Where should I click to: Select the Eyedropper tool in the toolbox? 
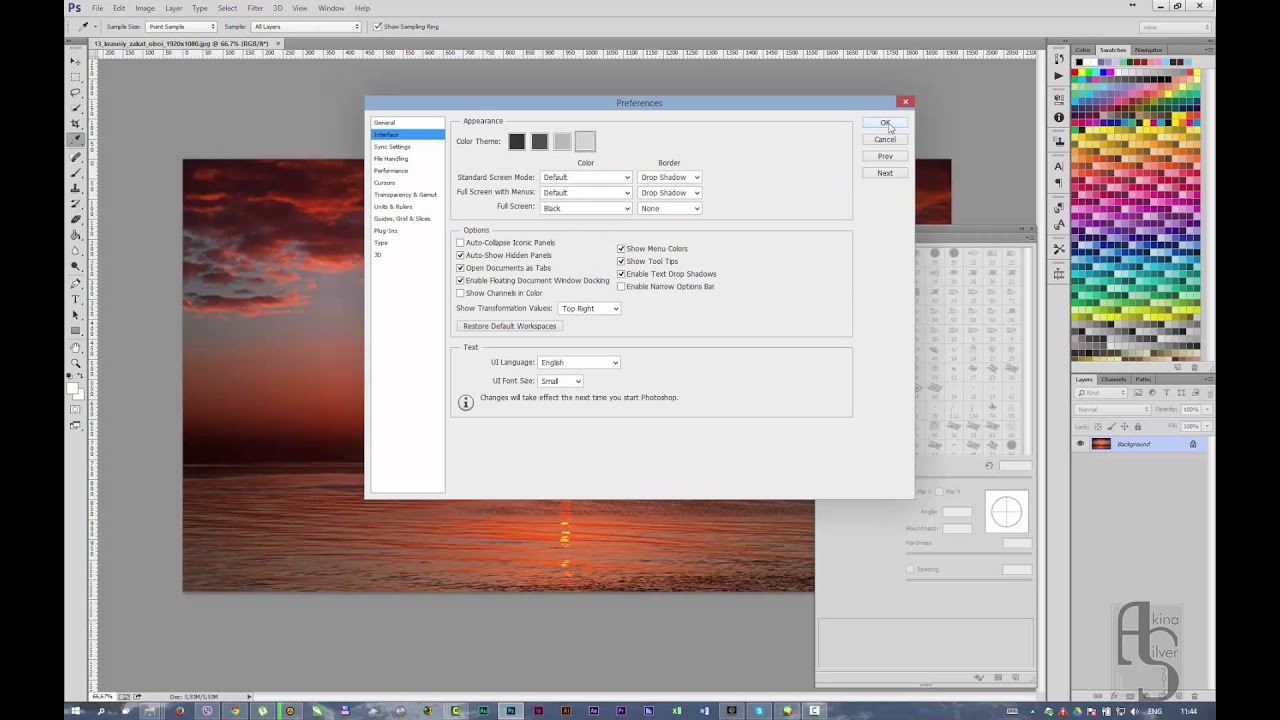click(x=76, y=139)
